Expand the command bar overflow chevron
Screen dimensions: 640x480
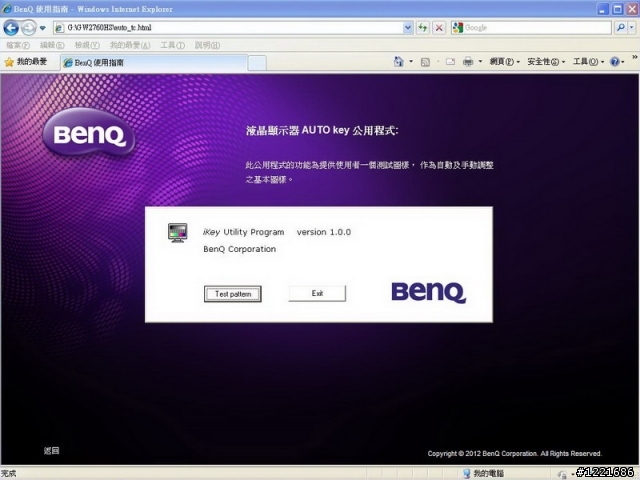pyautogui.click(x=635, y=57)
